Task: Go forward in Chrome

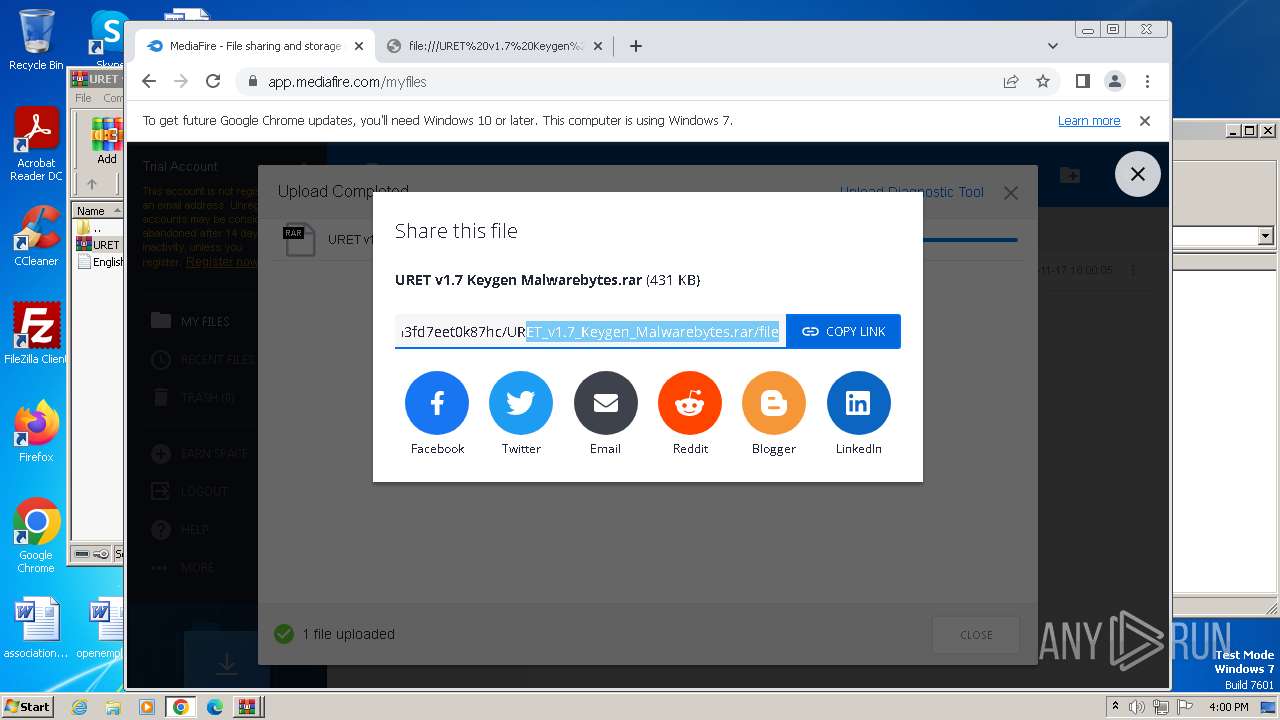Action: point(181,82)
